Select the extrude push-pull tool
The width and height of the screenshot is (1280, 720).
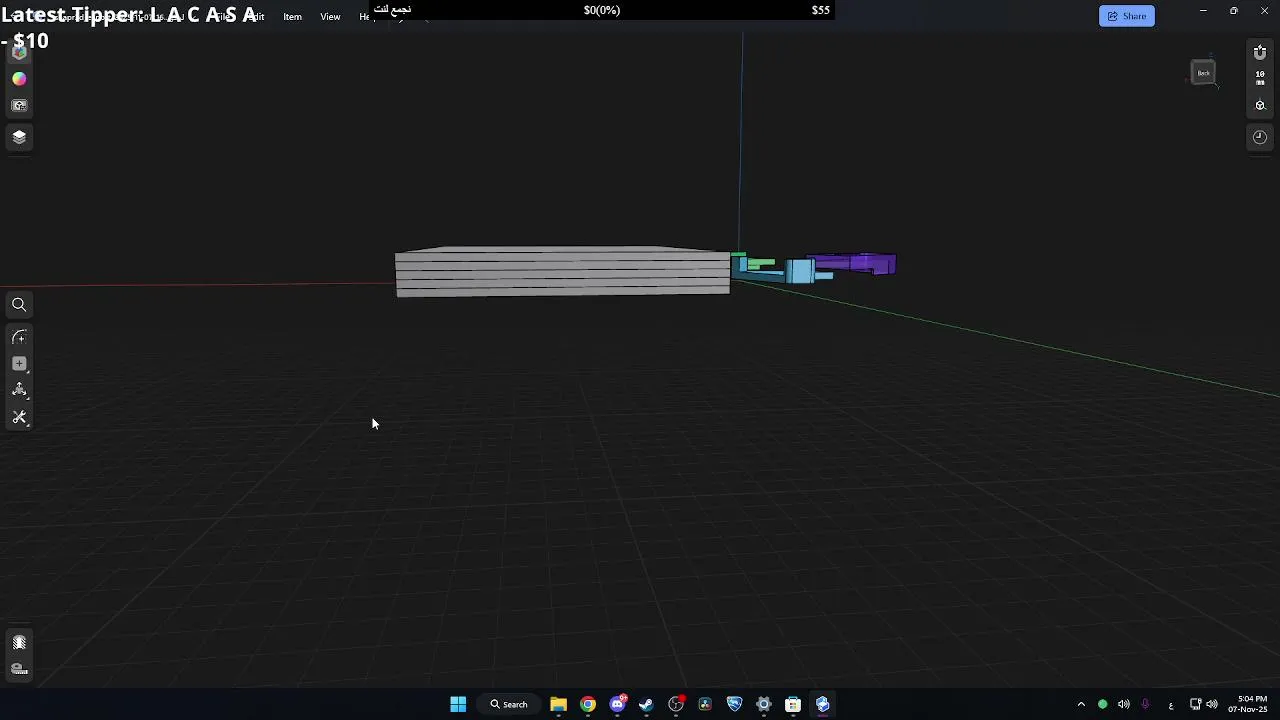coord(19,390)
